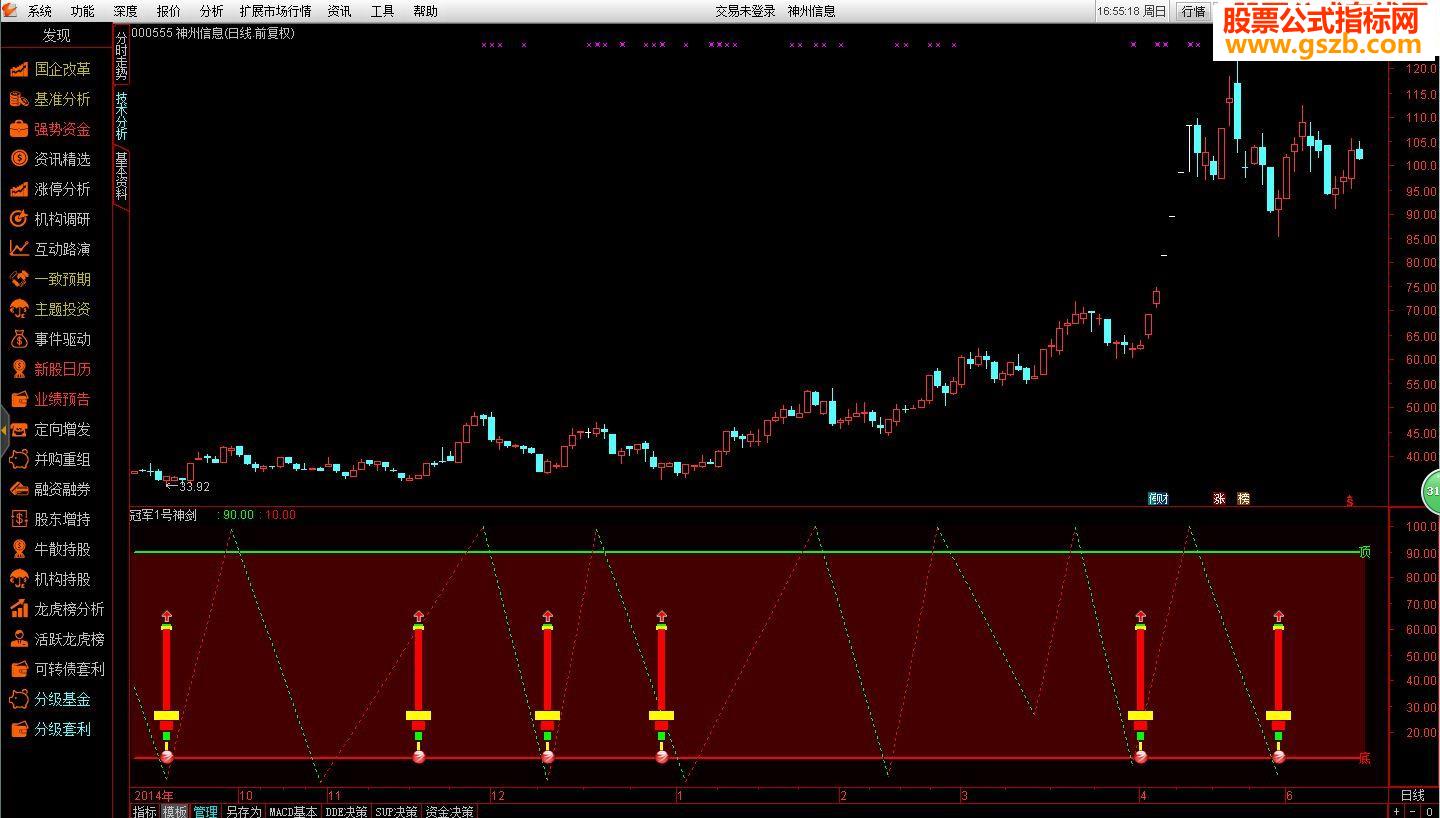The height and width of the screenshot is (818, 1440).
Task: Switch to the 技术分析 vertical tab
Action: [x=121, y=115]
